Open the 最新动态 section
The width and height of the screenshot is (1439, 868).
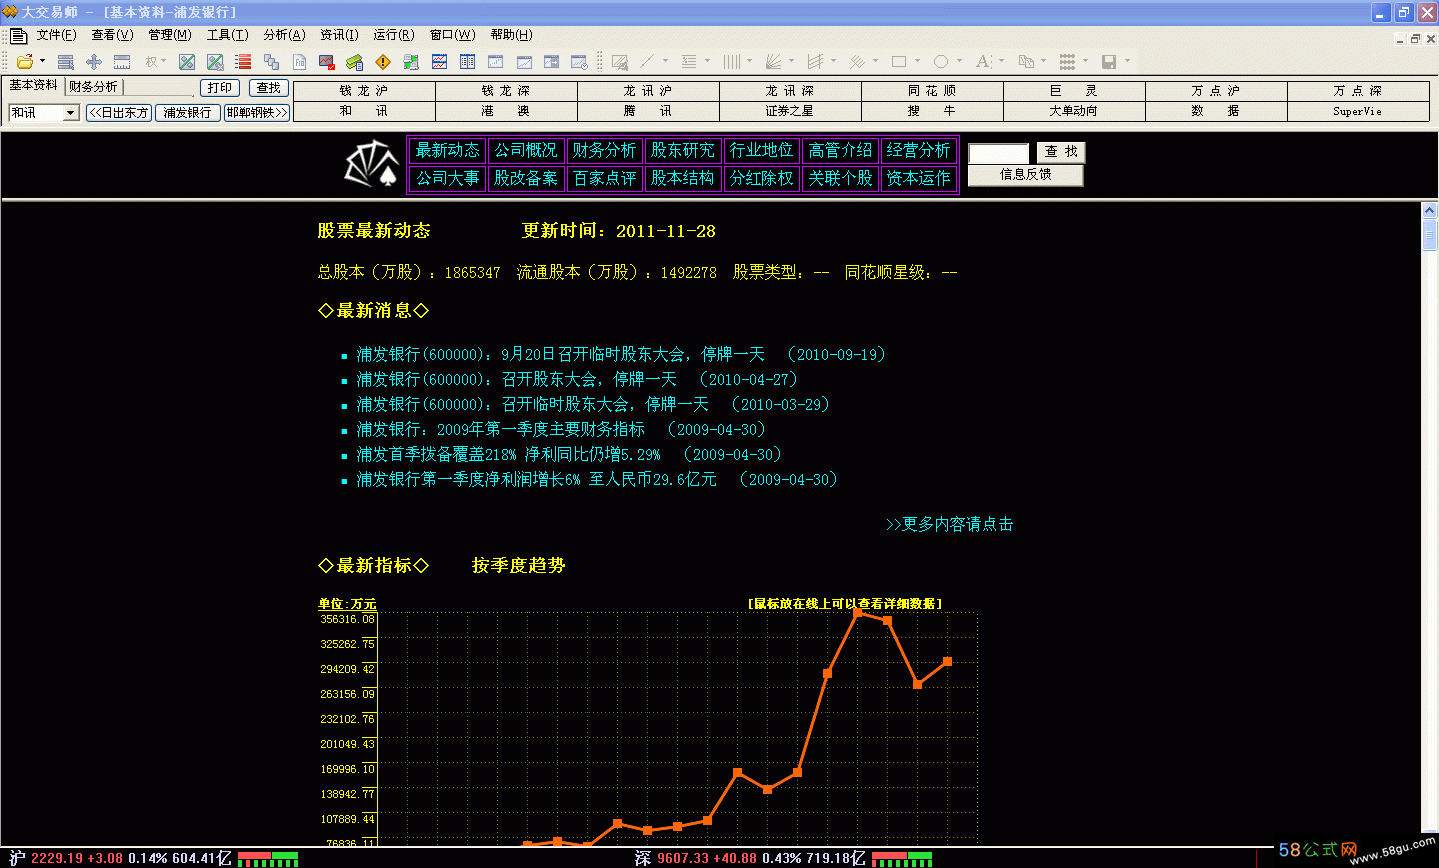[448, 151]
